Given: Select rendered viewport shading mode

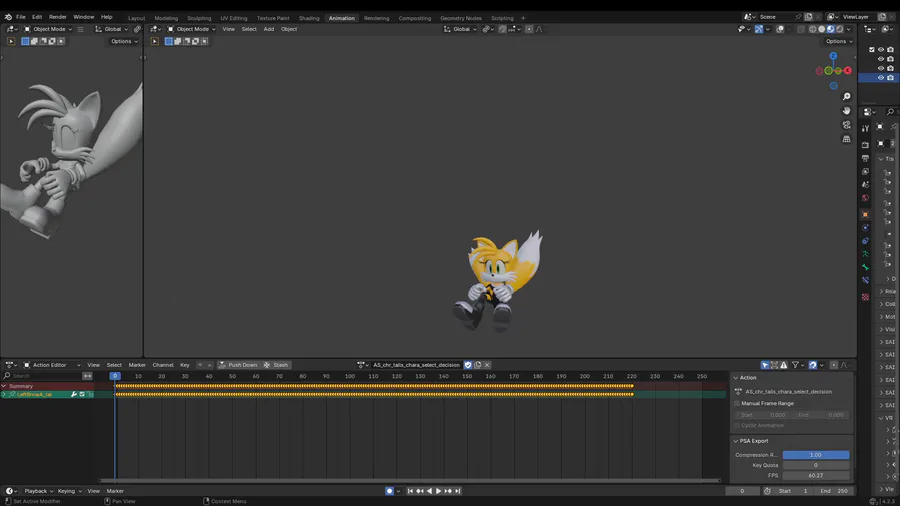Looking at the screenshot, I should (839, 29).
